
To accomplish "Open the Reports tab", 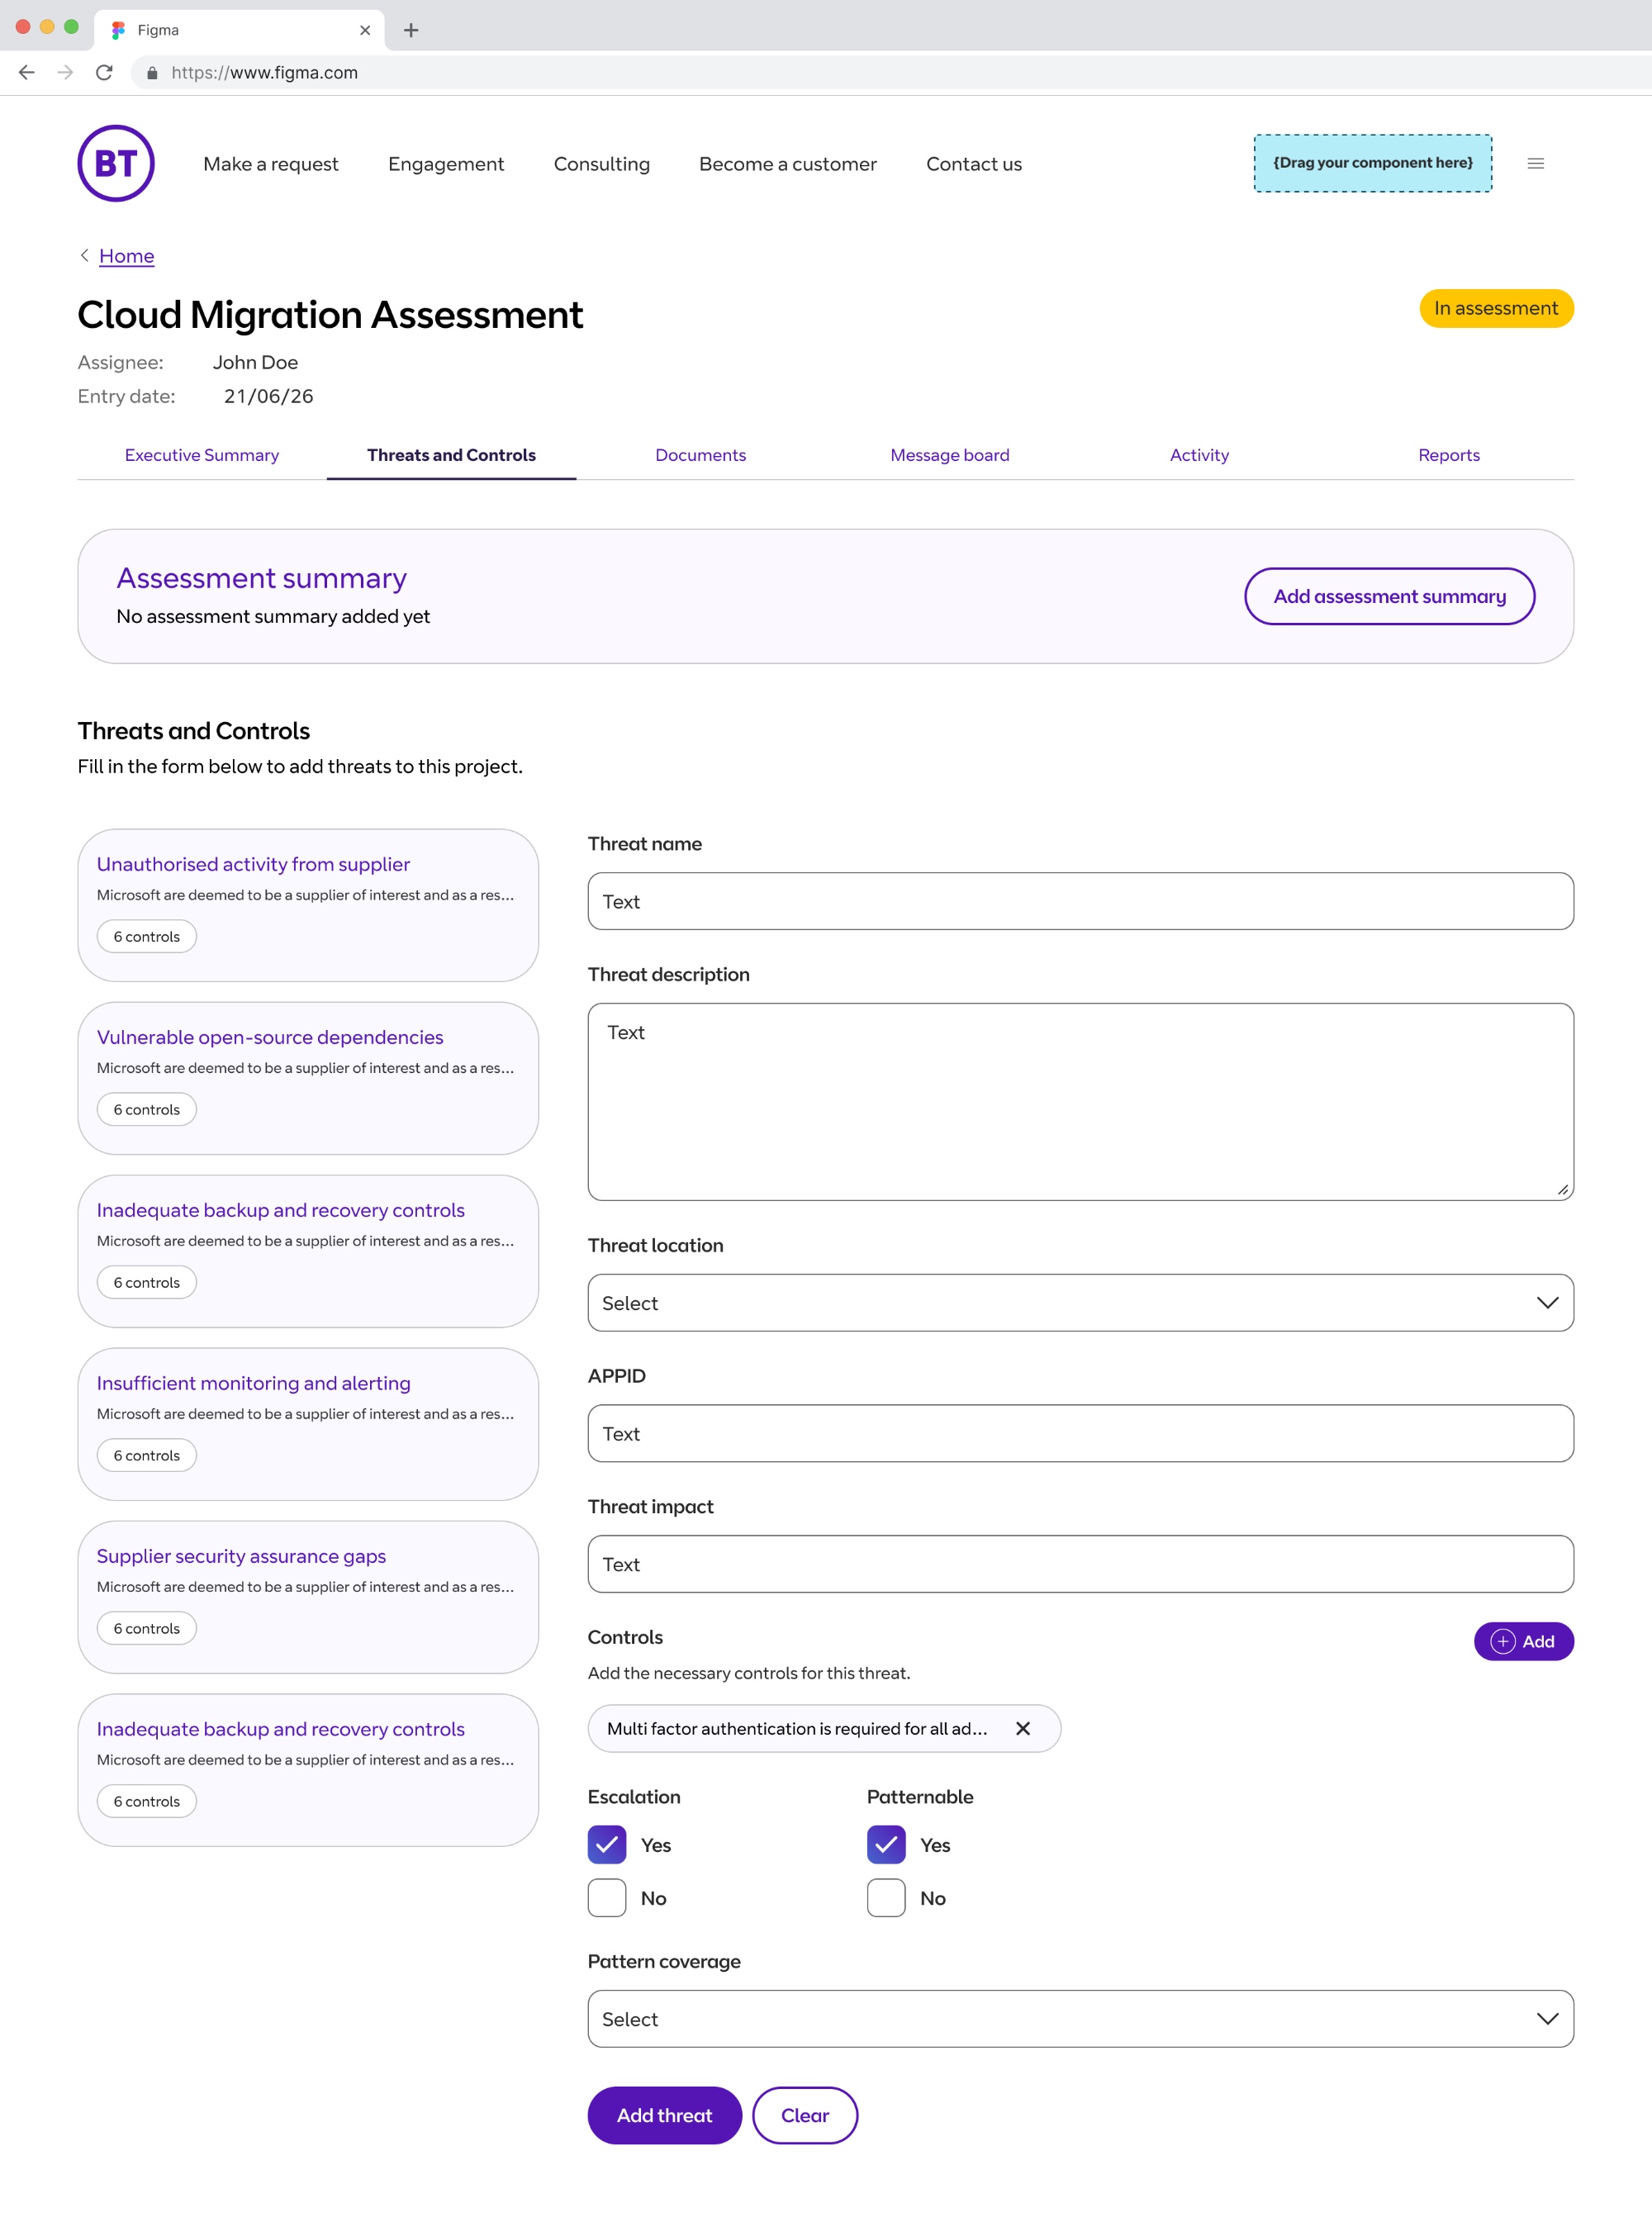I will (1449, 455).
